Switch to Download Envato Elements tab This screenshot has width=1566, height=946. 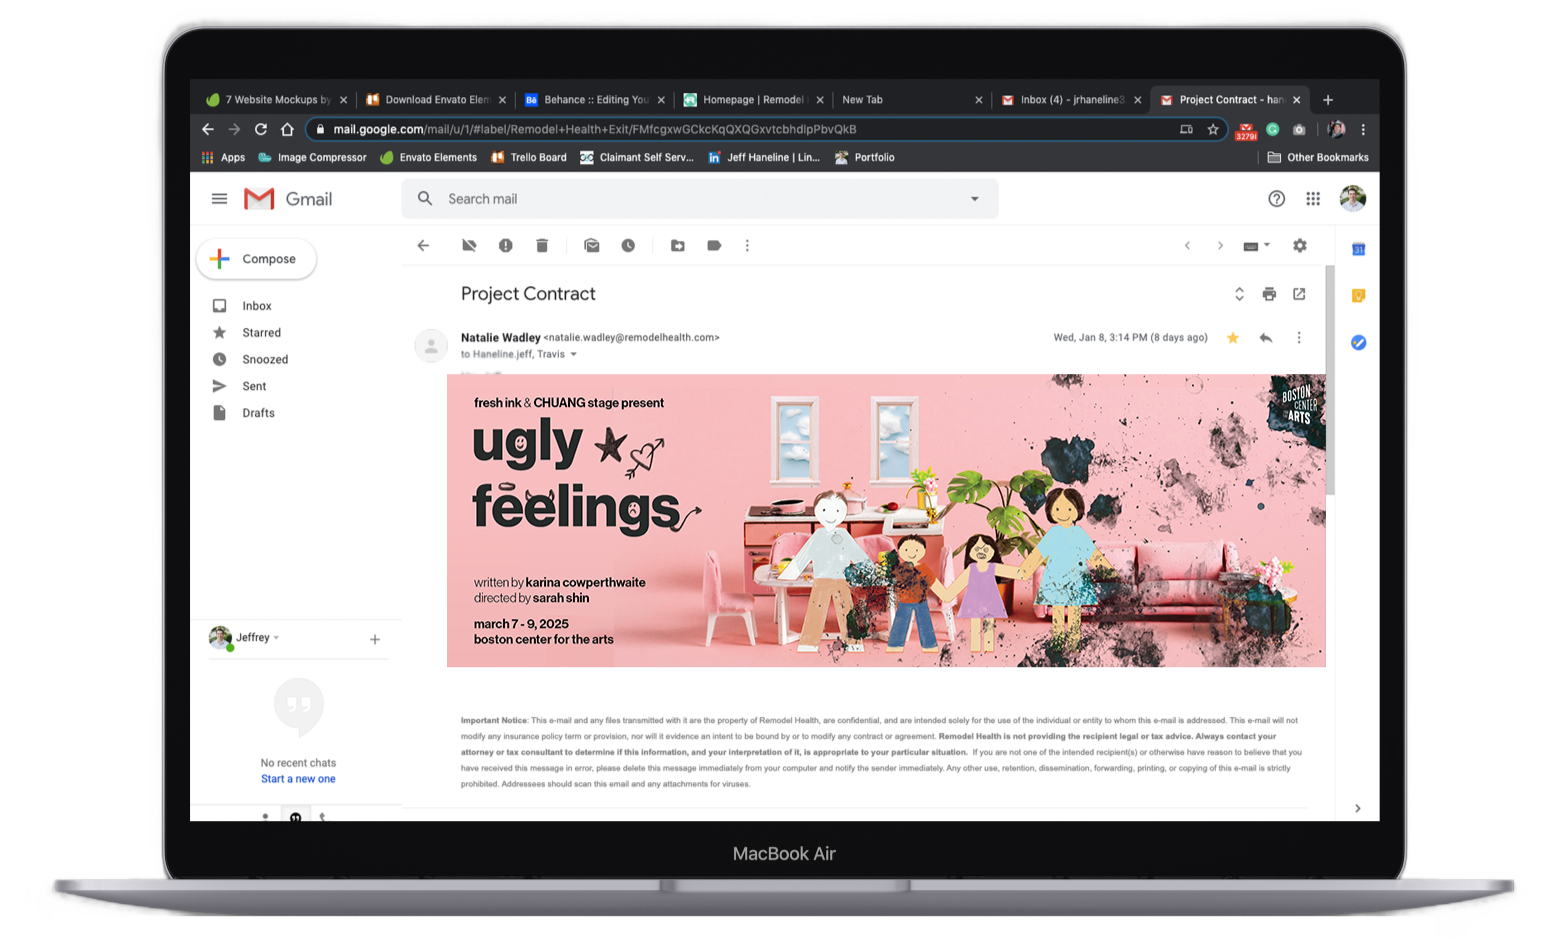(x=428, y=100)
